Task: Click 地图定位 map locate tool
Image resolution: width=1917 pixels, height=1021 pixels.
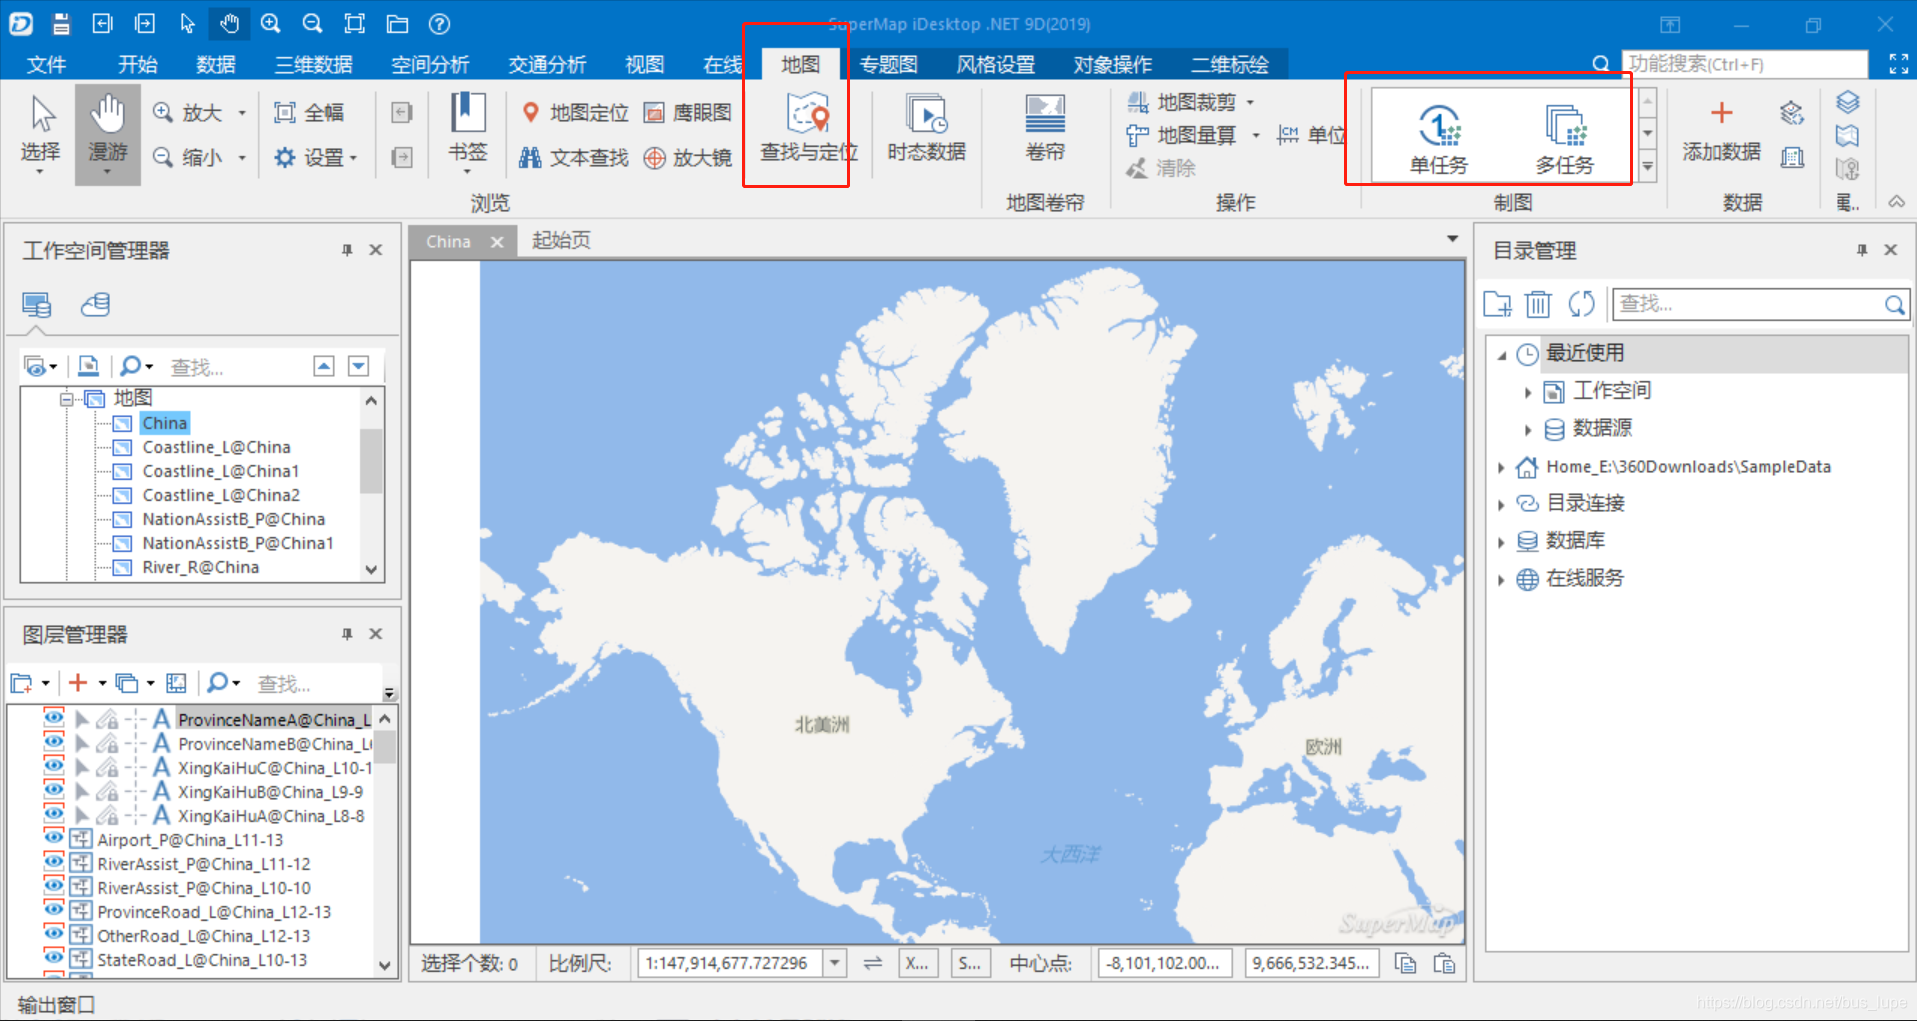Action: tap(576, 113)
